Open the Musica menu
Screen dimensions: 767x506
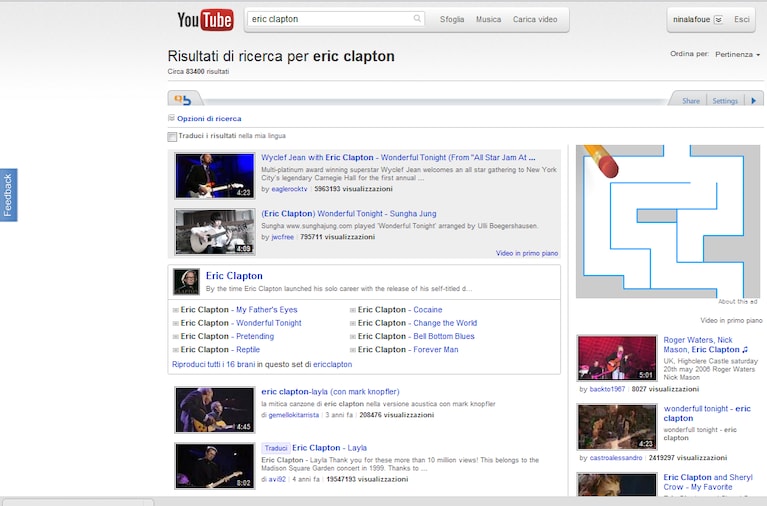coord(488,20)
